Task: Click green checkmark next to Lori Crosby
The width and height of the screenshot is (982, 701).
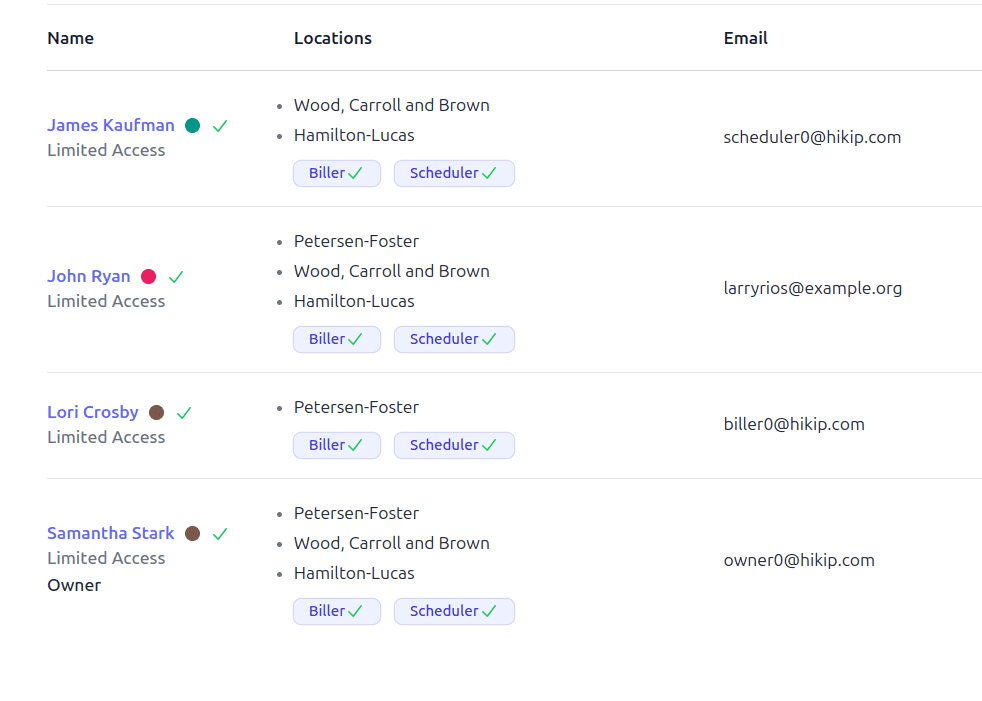Action: (x=184, y=413)
